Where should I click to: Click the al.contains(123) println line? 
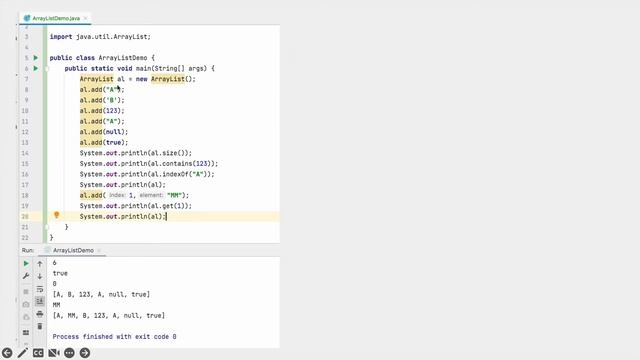[149, 164]
